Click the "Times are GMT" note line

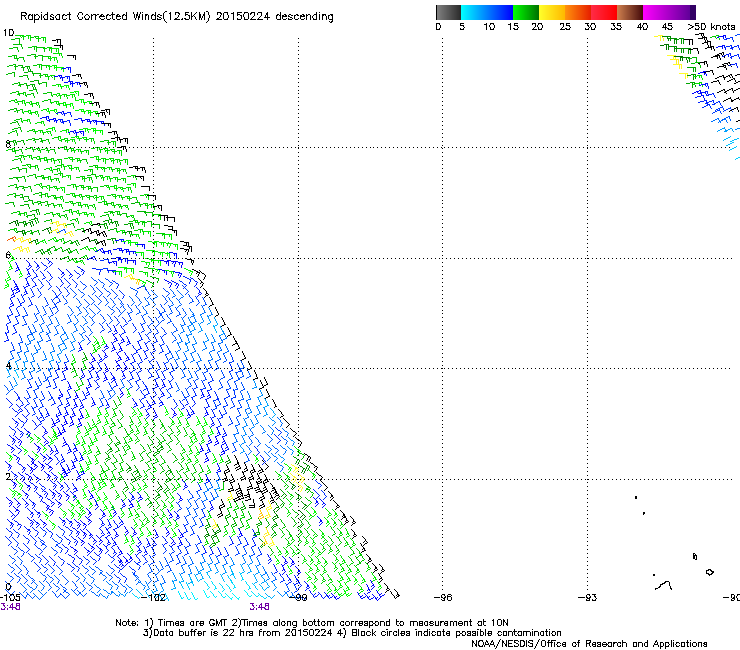(x=312, y=623)
